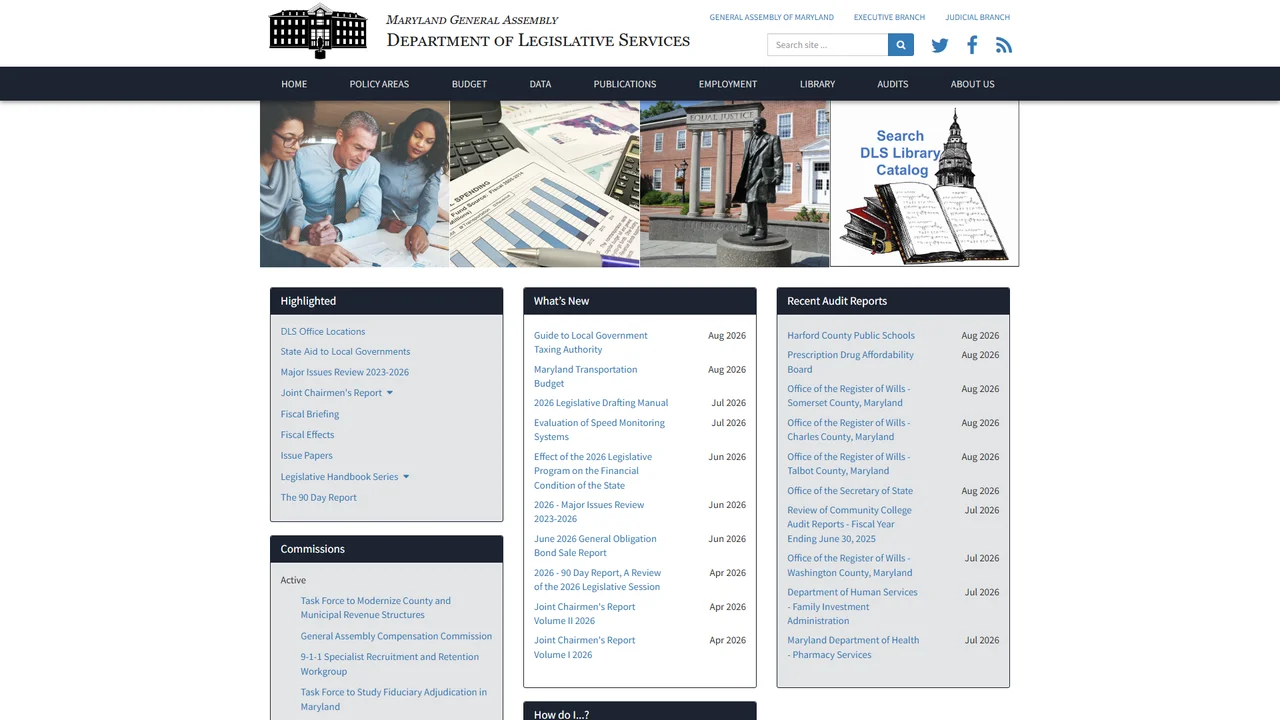
Task: Expand the Legislative Handbook Series dropdown
Action: [406, 477]
